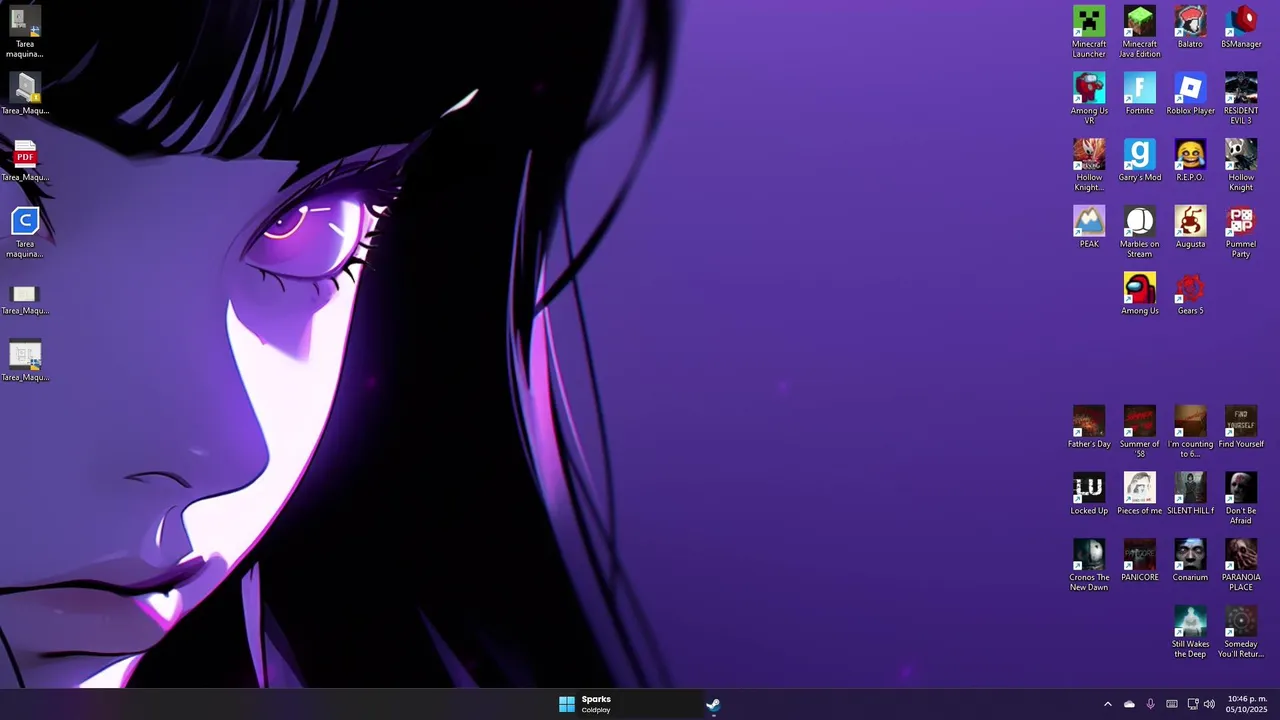Open the Minecraft Launcher shortcut
This screenshot has width=1280, height=720.
(1089, 32)
